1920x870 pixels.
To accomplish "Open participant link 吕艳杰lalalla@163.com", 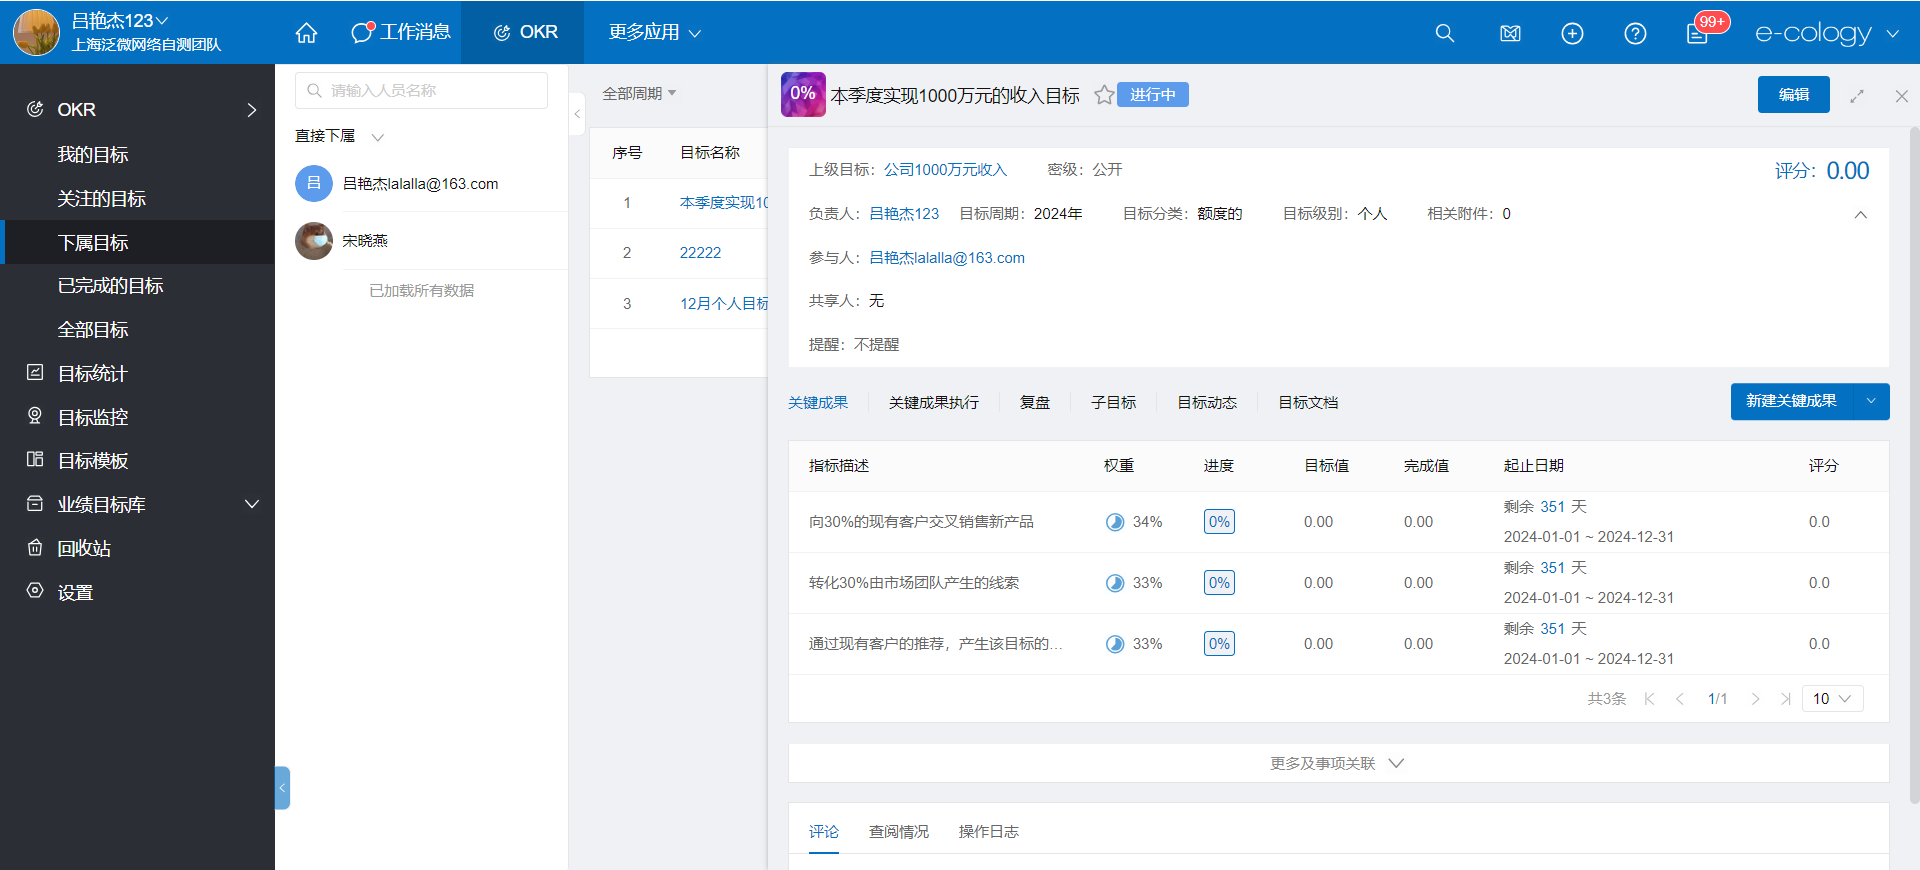I will tap(947, 258).
